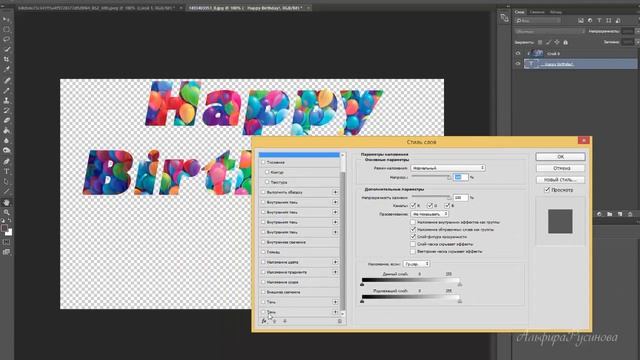Open the Blend If channel dropdown
This screenshot has height=360, width=640.
[416, 264]
